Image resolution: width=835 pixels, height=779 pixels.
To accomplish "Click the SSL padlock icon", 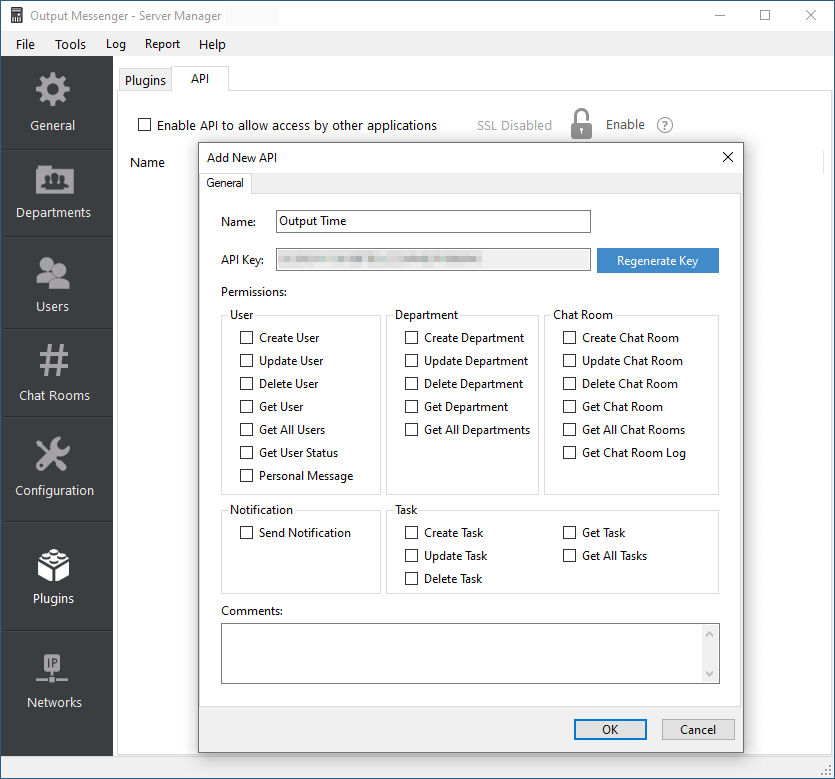I will [581, 124].
